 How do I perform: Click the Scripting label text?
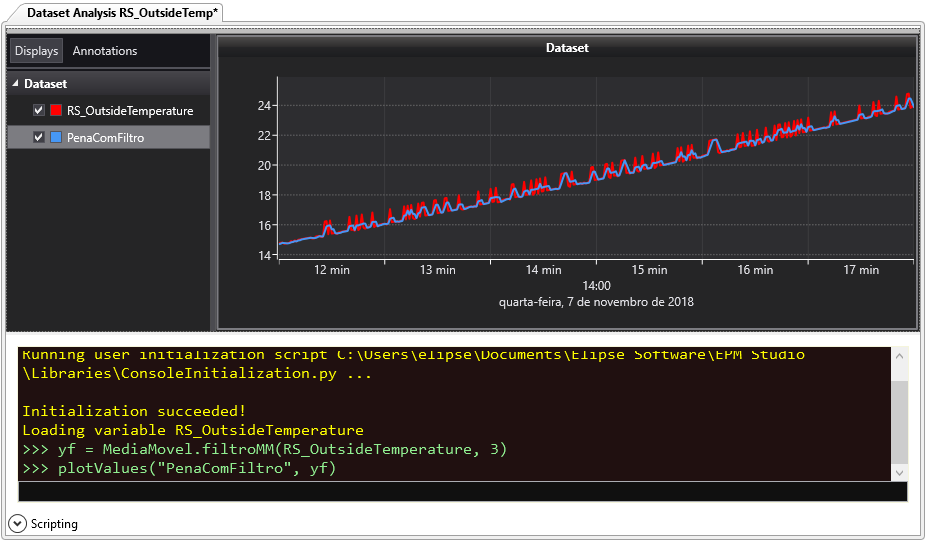click(54, 524)
